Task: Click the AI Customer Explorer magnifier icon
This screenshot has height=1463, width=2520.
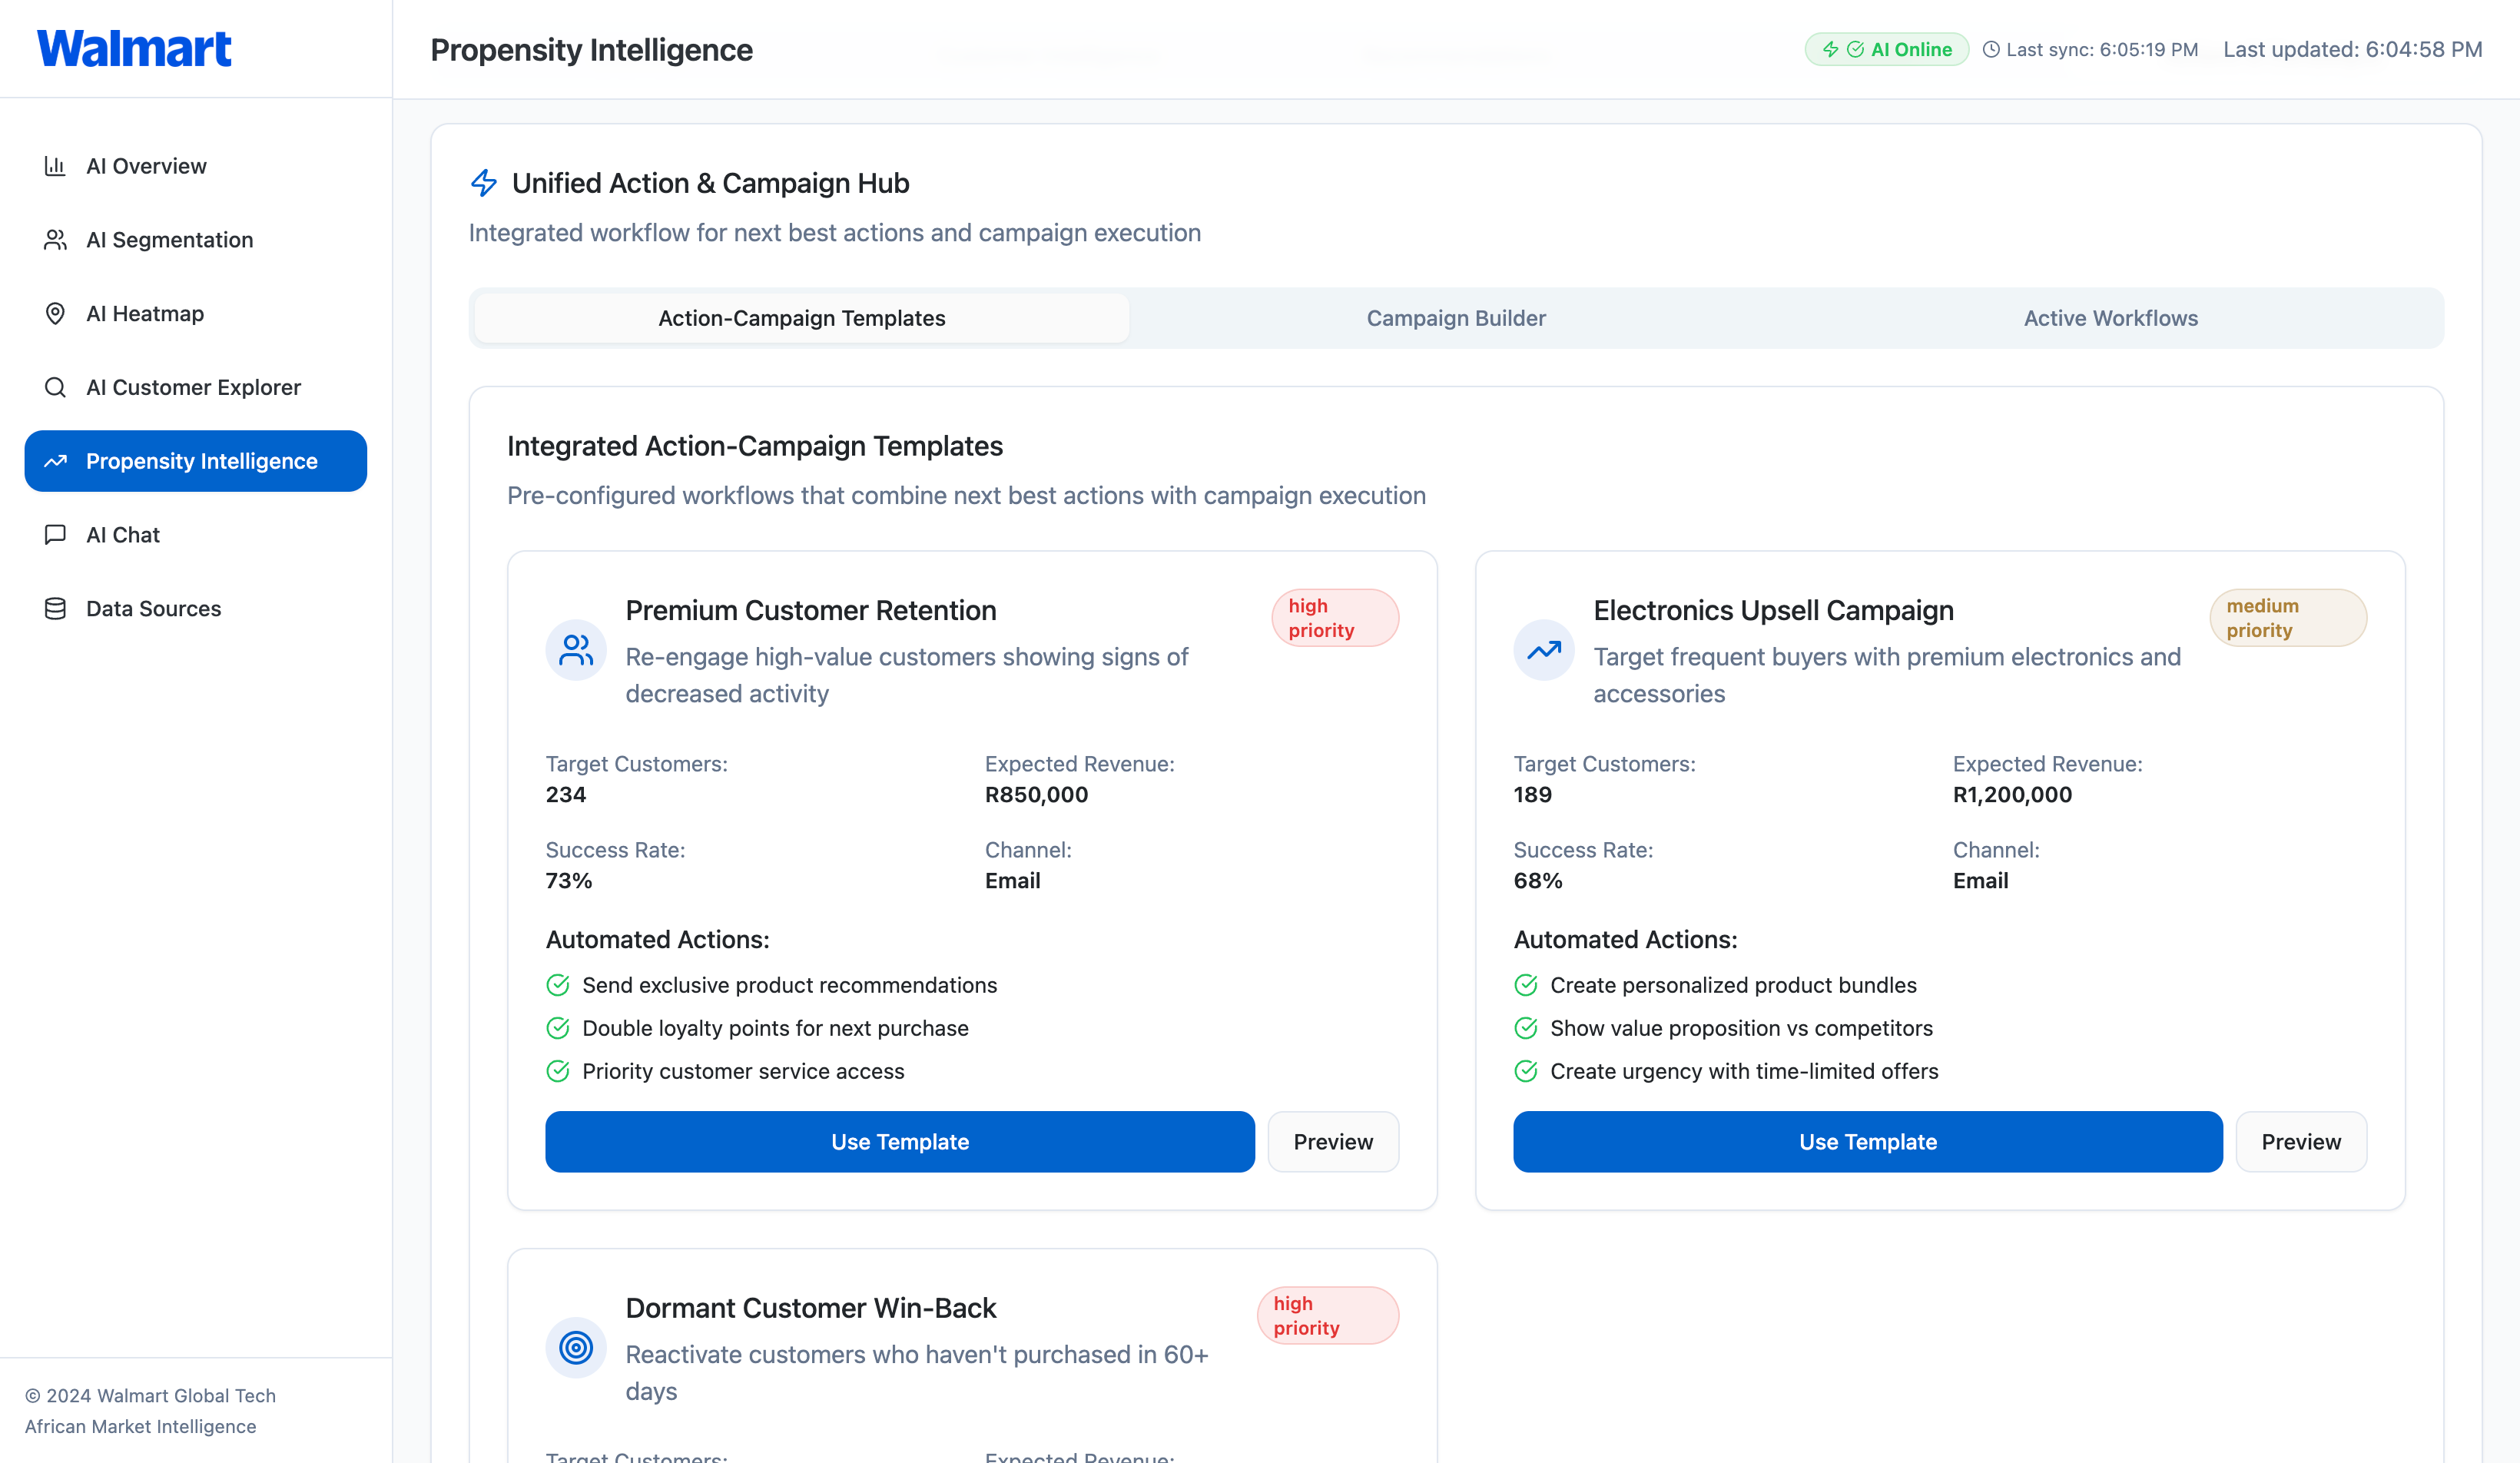Action: (x=55, y=387)
